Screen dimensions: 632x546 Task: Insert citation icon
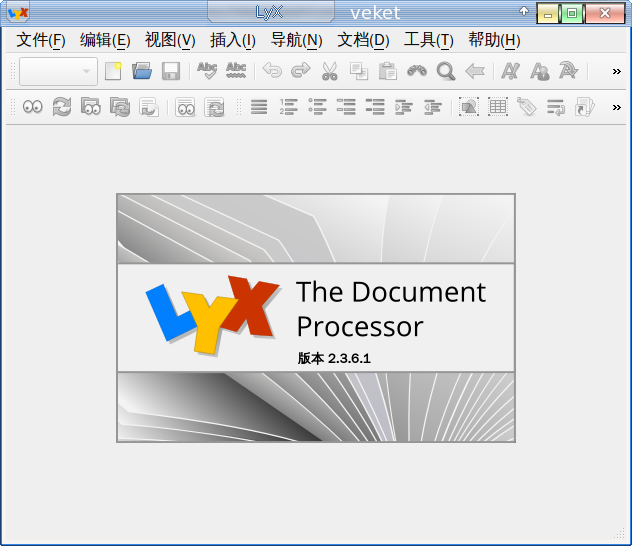585,107
